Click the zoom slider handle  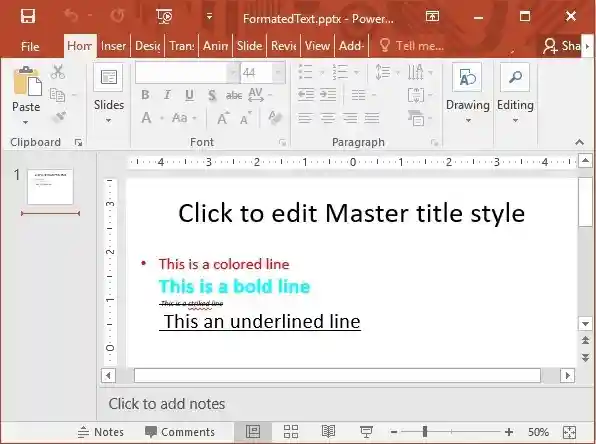coord(425,431)
